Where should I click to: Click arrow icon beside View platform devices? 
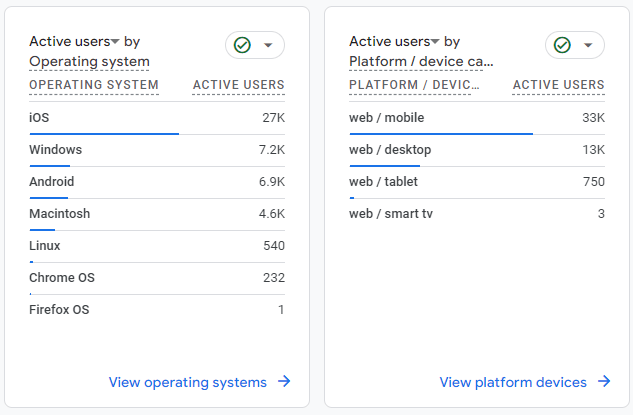click(604, 381)
